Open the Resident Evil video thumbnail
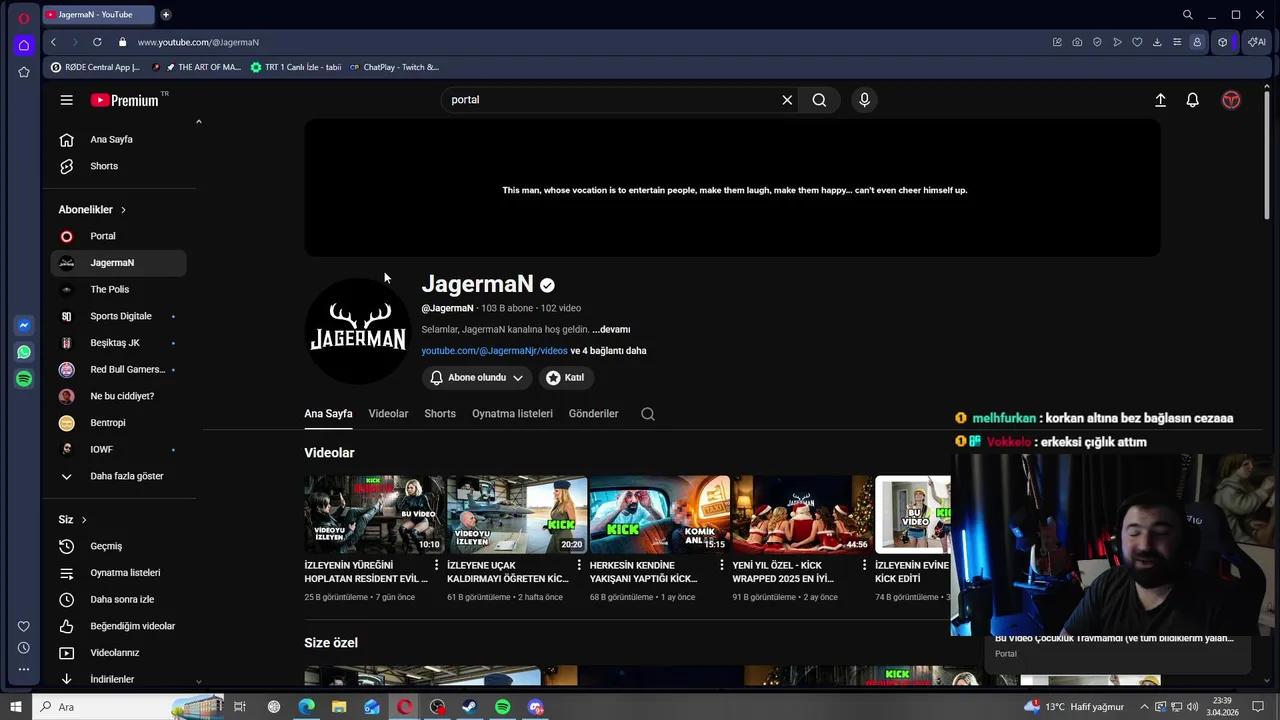This screenshot has height=720, width=1280. tap(374, 514)
